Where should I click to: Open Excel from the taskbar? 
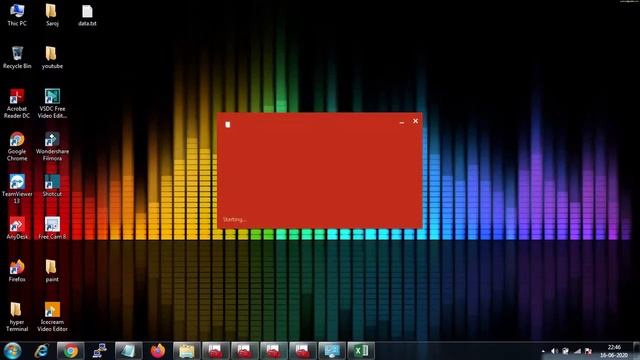coord(361,351)
